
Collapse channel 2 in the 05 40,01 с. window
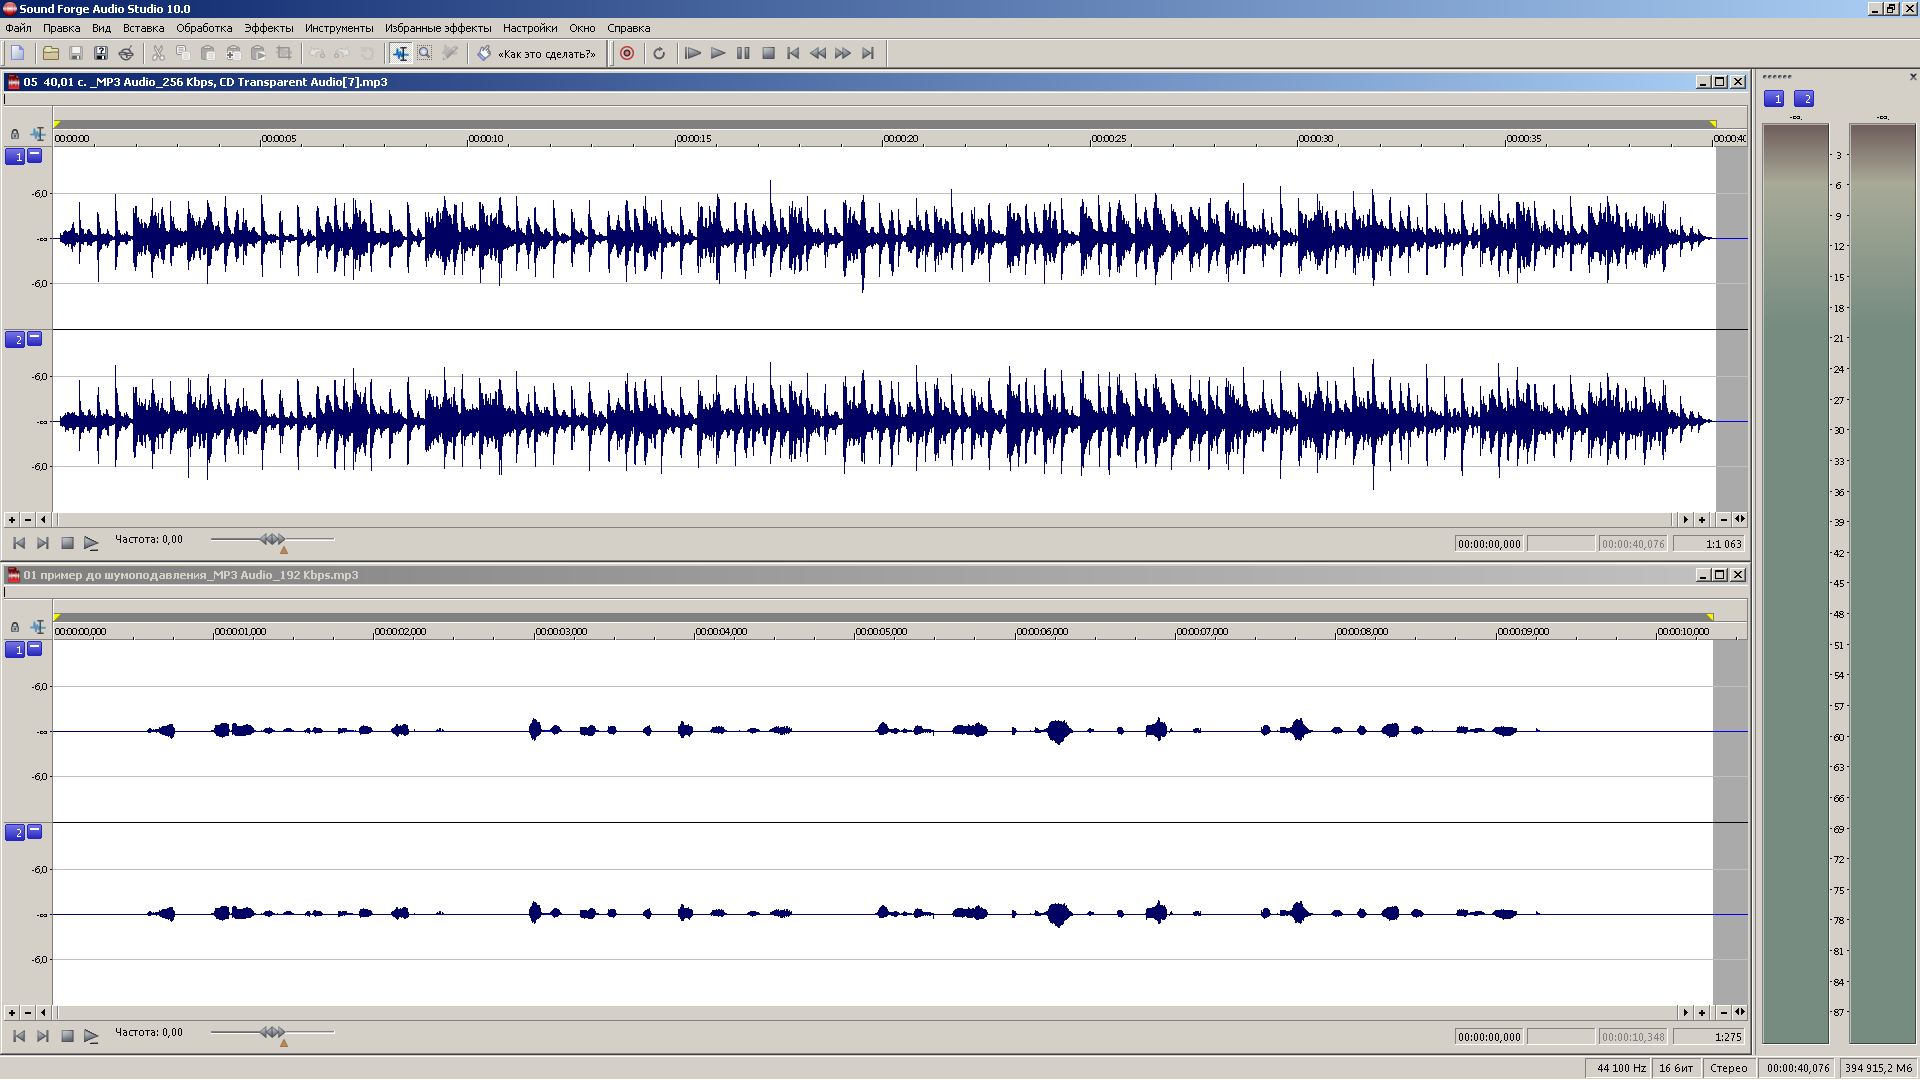(35, 338)
